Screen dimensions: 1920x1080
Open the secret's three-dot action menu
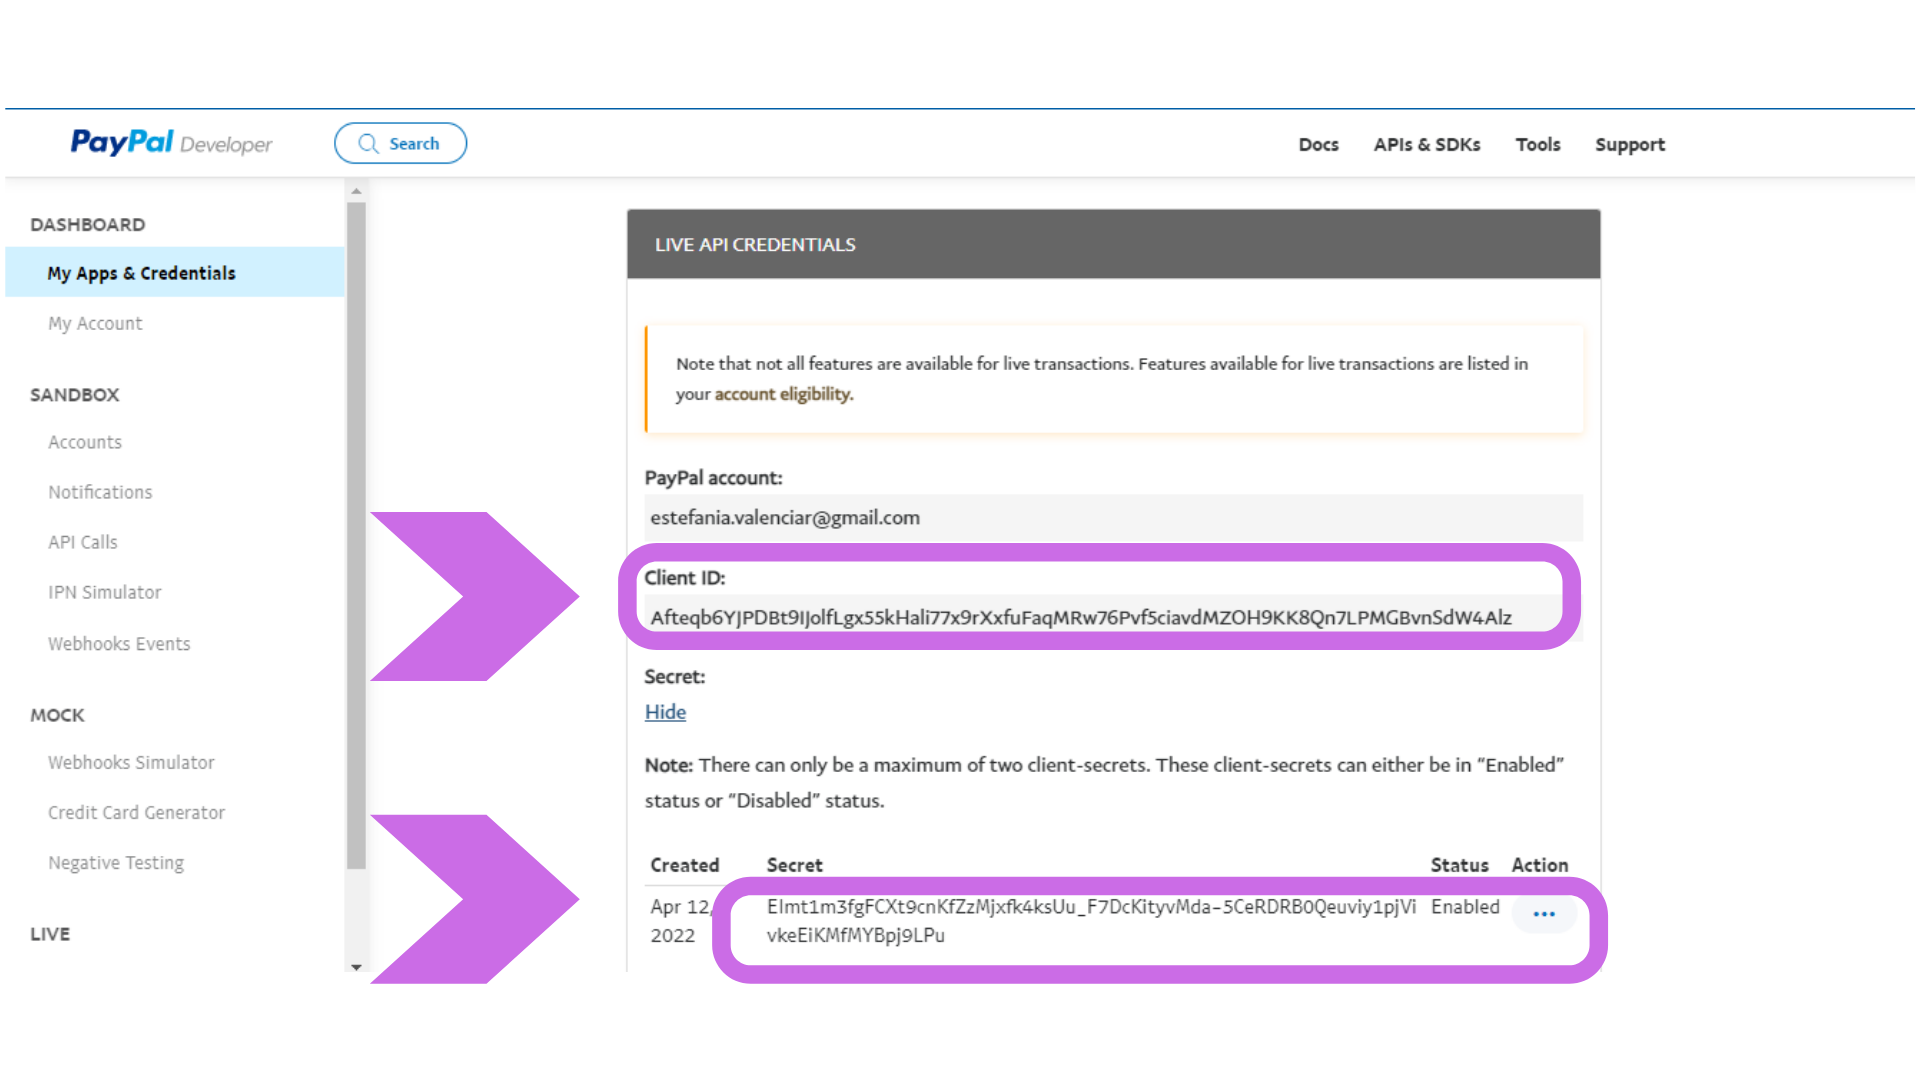click(x=1544, y=914)
